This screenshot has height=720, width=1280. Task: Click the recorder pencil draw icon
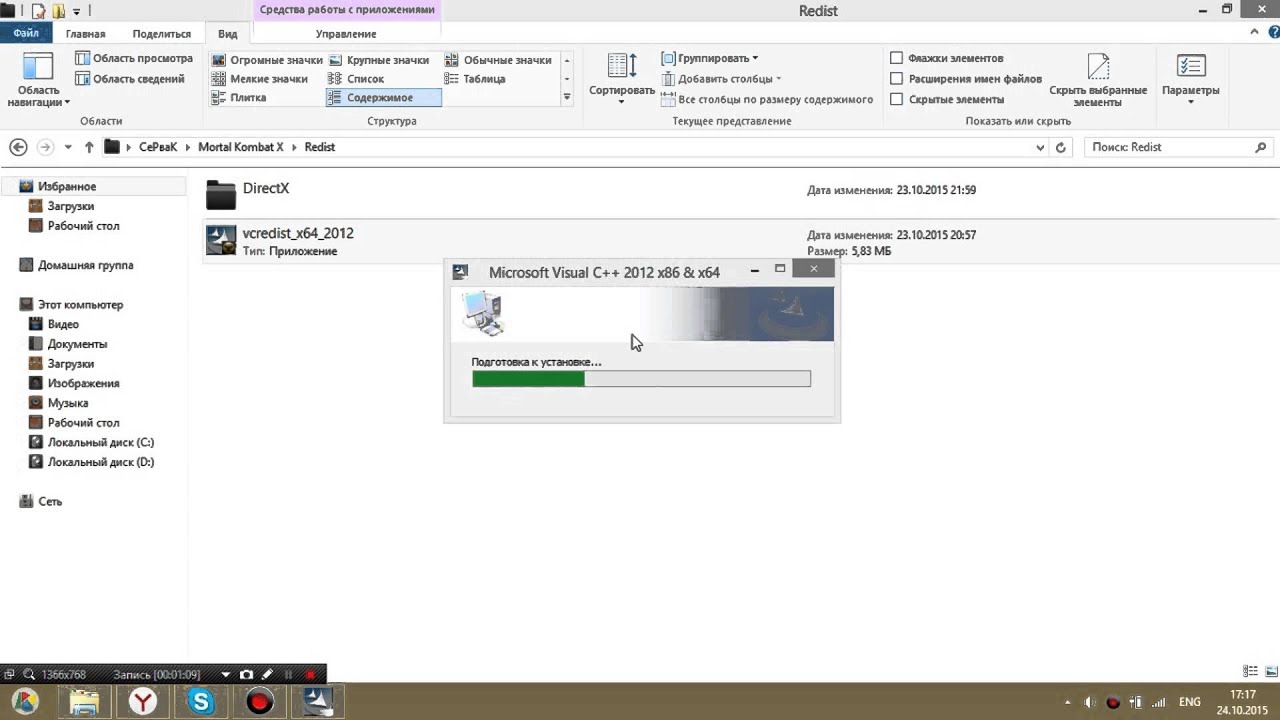coord(268,675)
